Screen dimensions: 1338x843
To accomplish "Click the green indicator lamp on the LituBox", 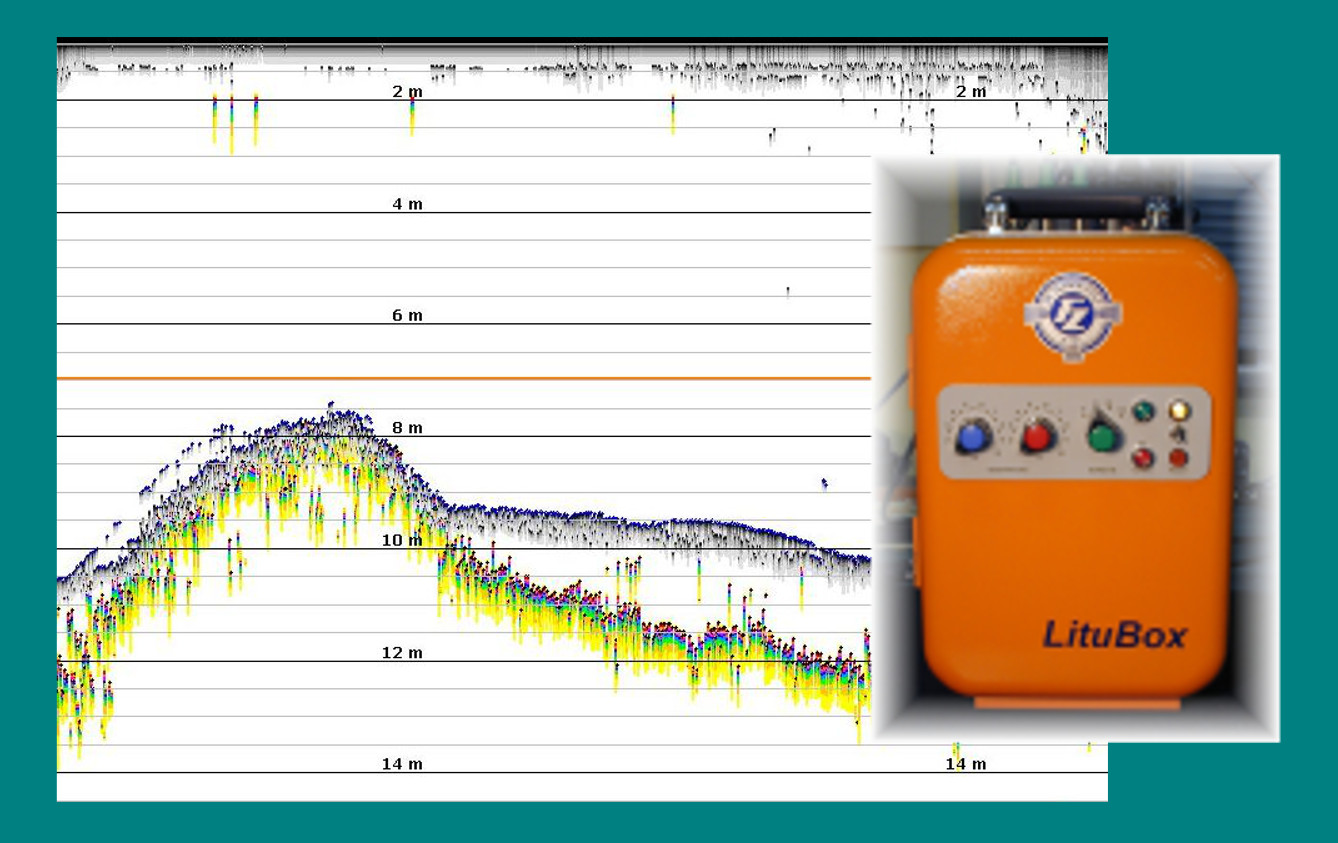I will (x=1143, y=410).
